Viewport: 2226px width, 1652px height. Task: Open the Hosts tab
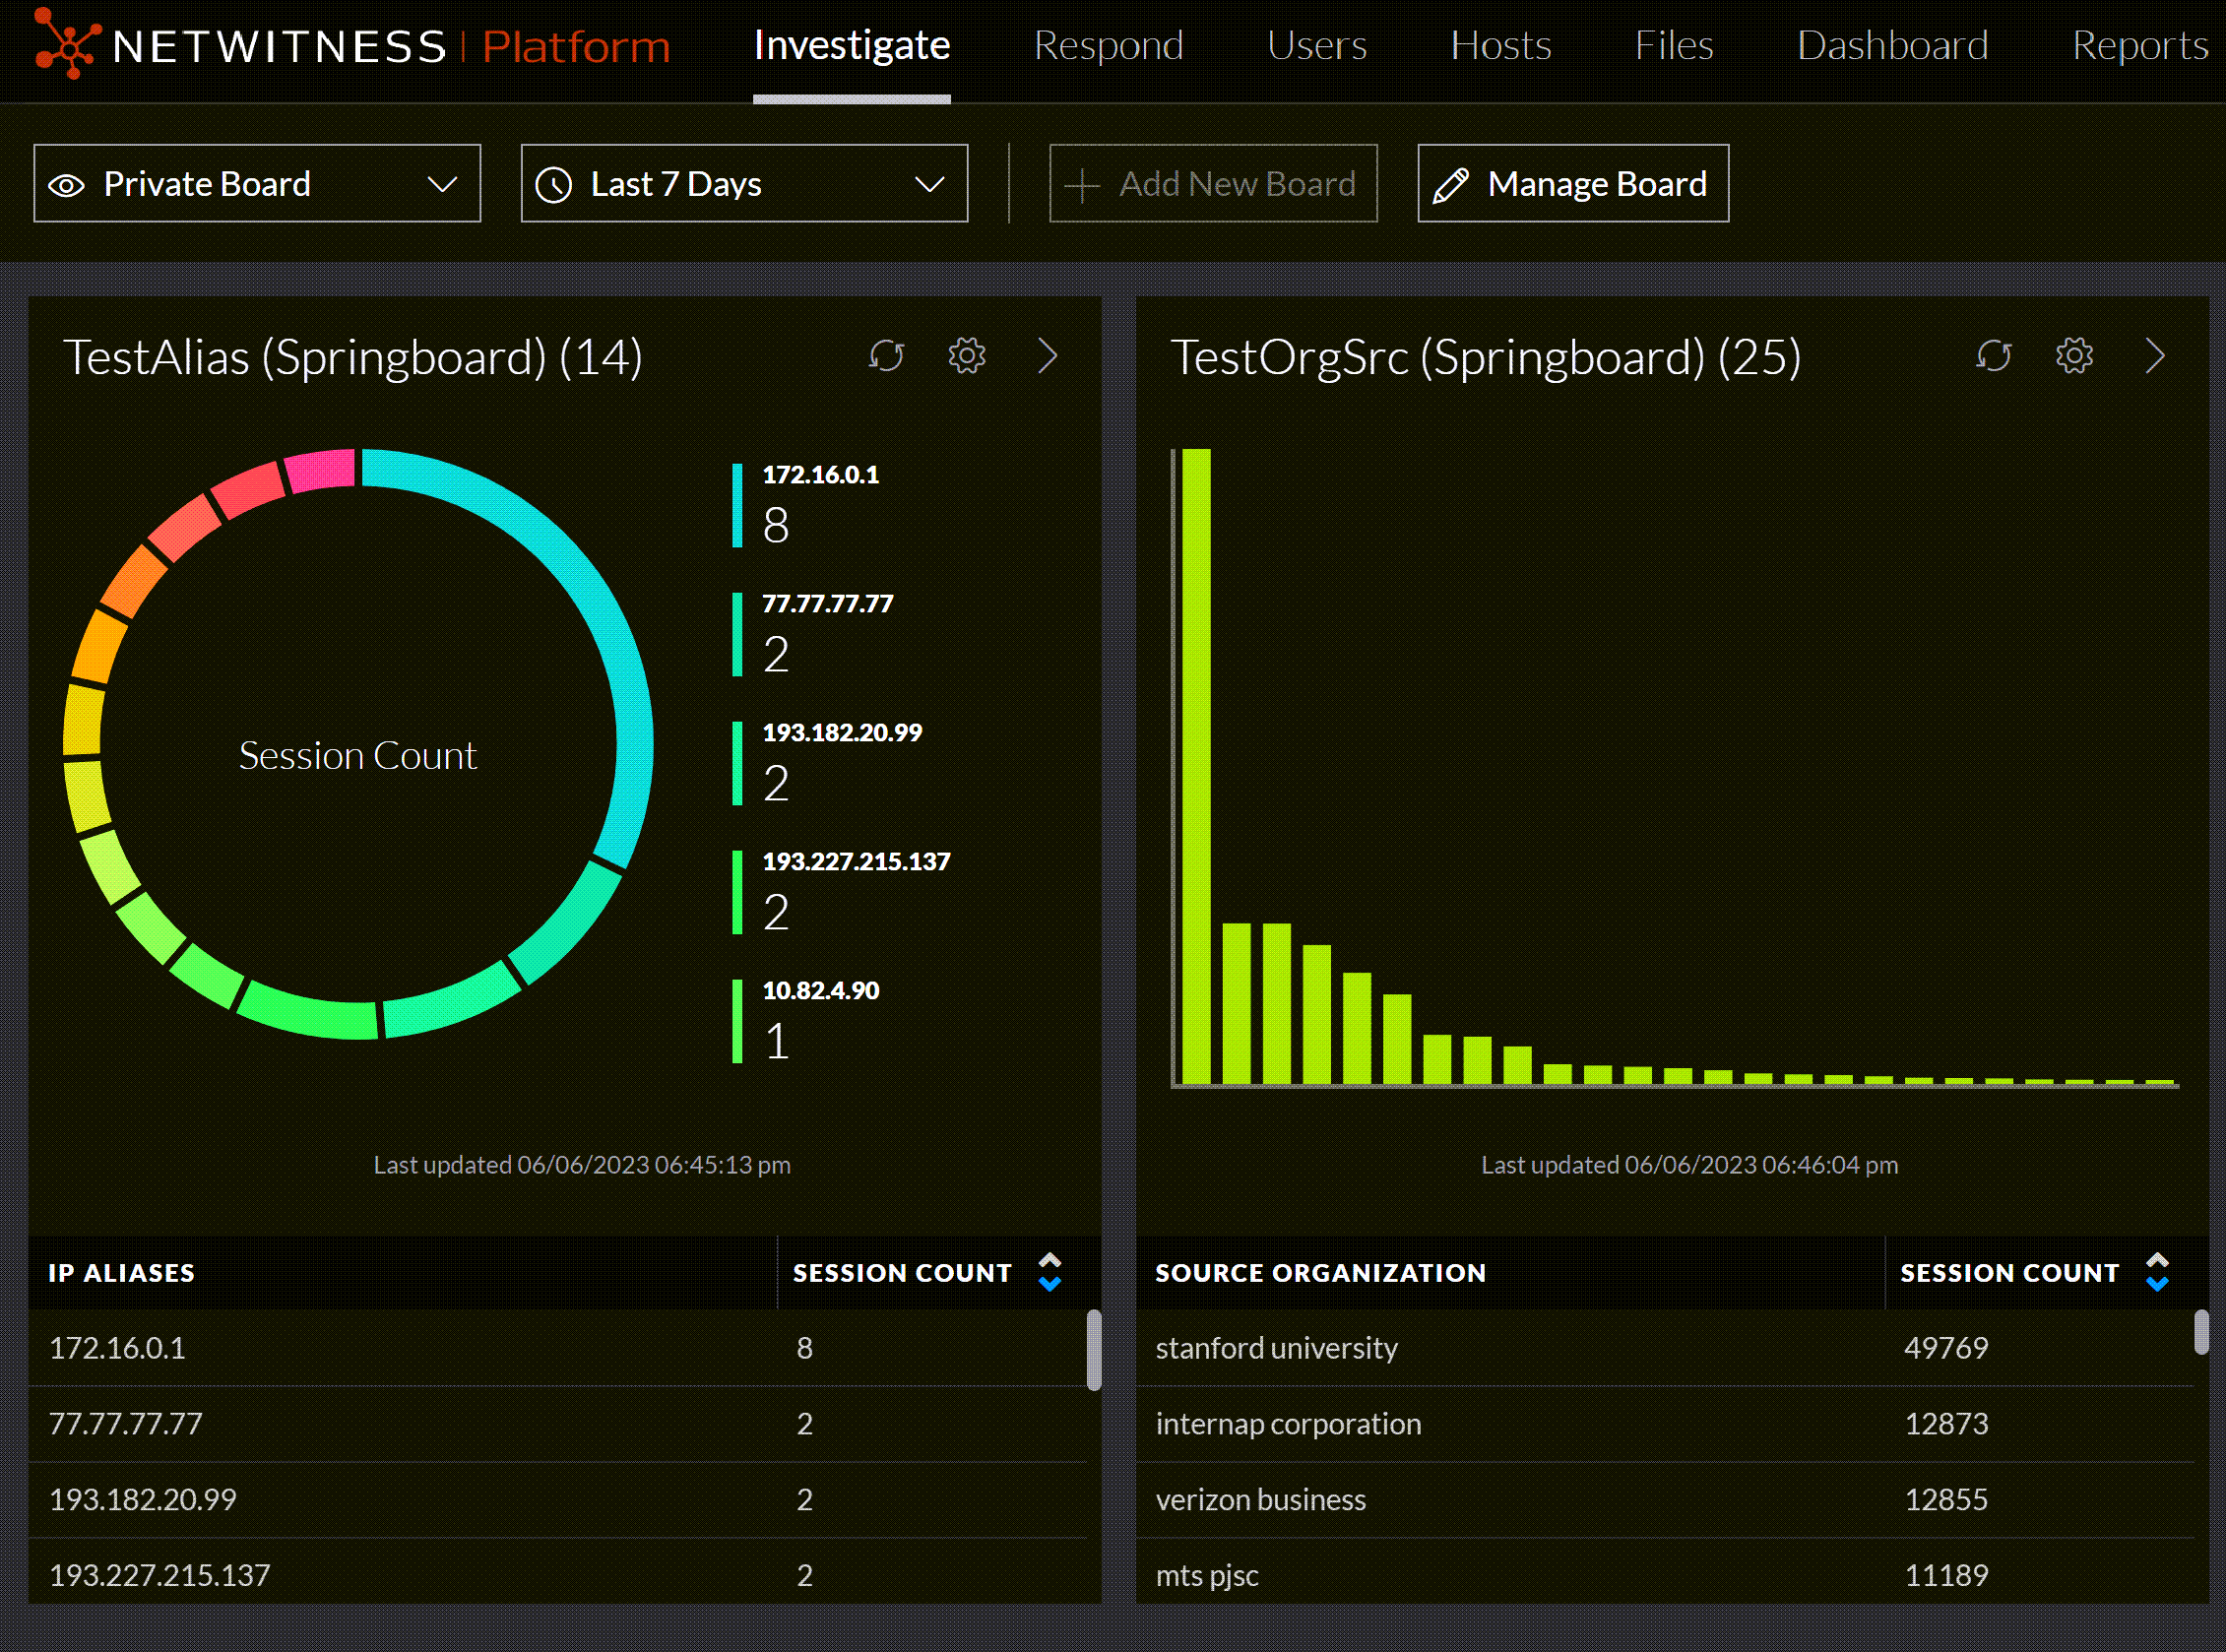tap(1500, 46)
